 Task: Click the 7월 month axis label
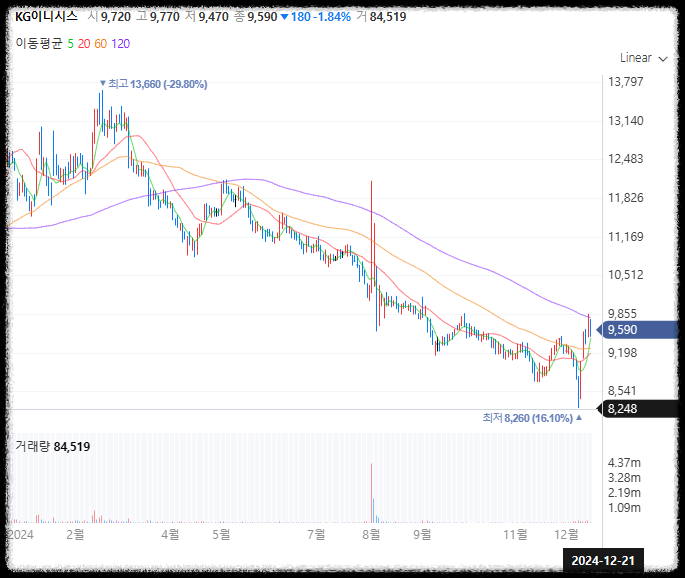(x=316, y=534)
